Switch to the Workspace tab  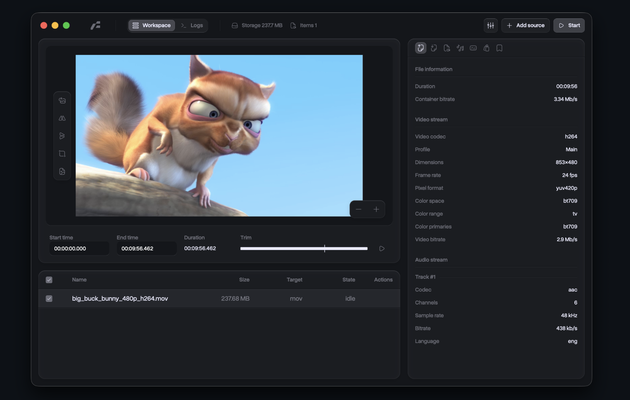pyautogui.click(x=152, y=25)
